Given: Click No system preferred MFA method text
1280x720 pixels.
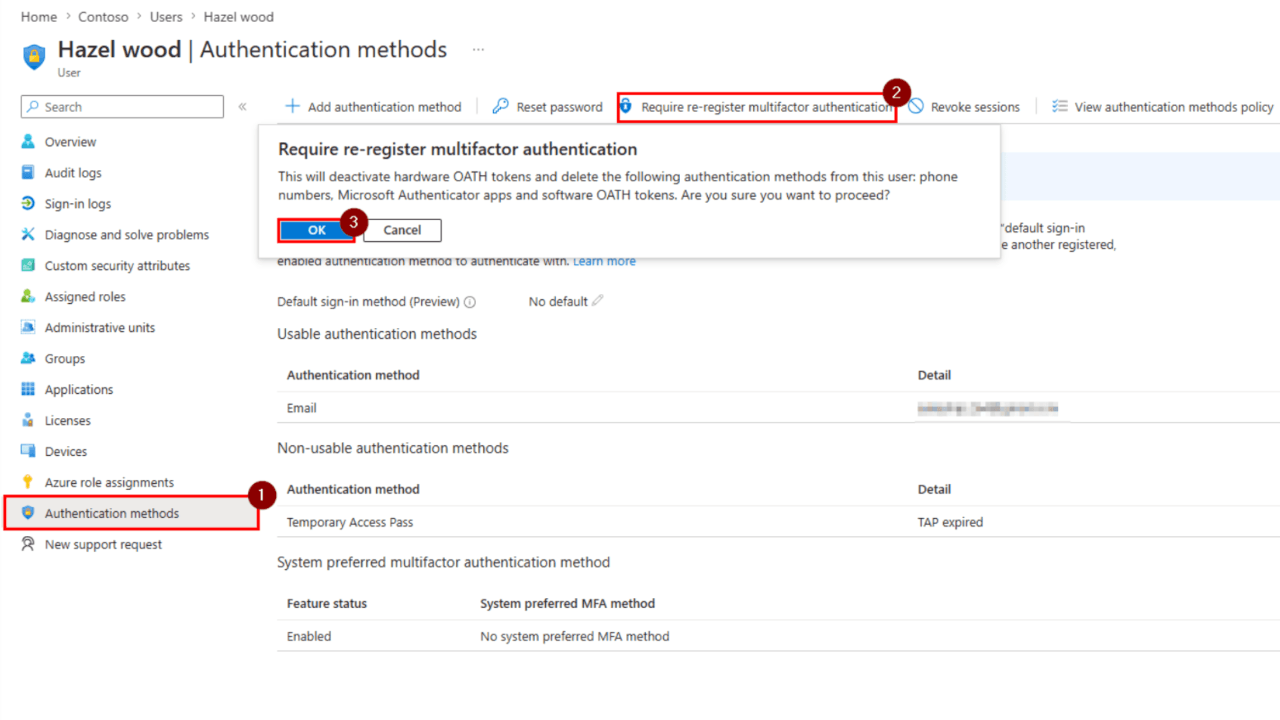Looking at the screenshot, I should pyautogui.click(x=575, y=636).
